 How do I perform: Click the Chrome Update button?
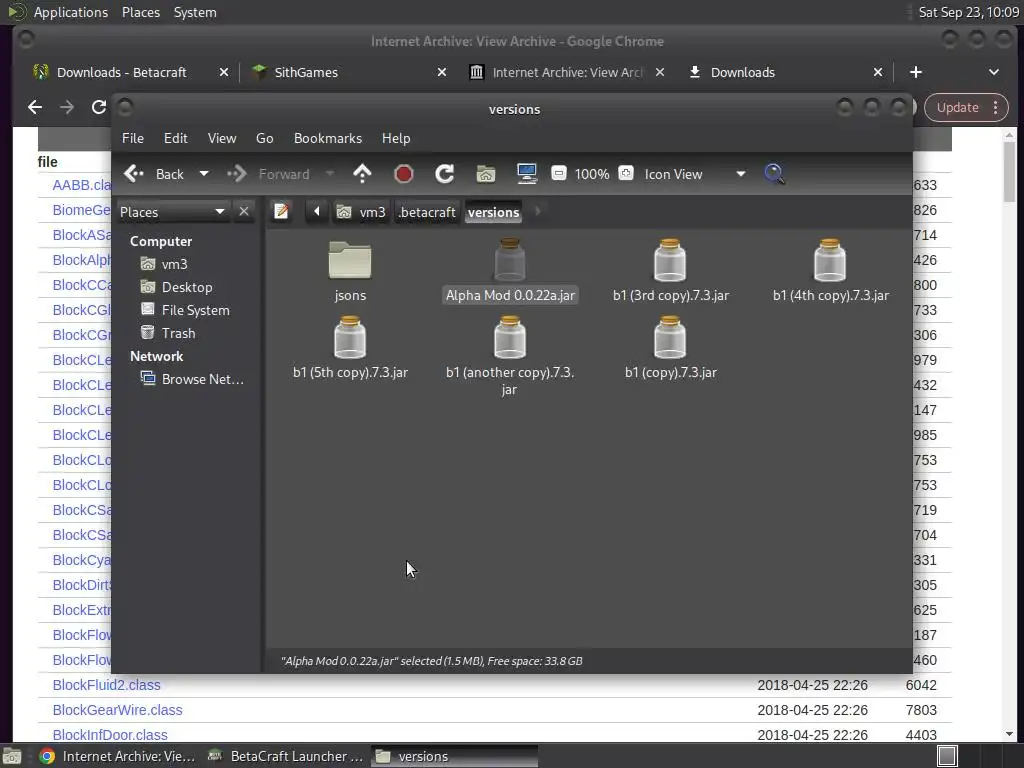tap(957, 108)
